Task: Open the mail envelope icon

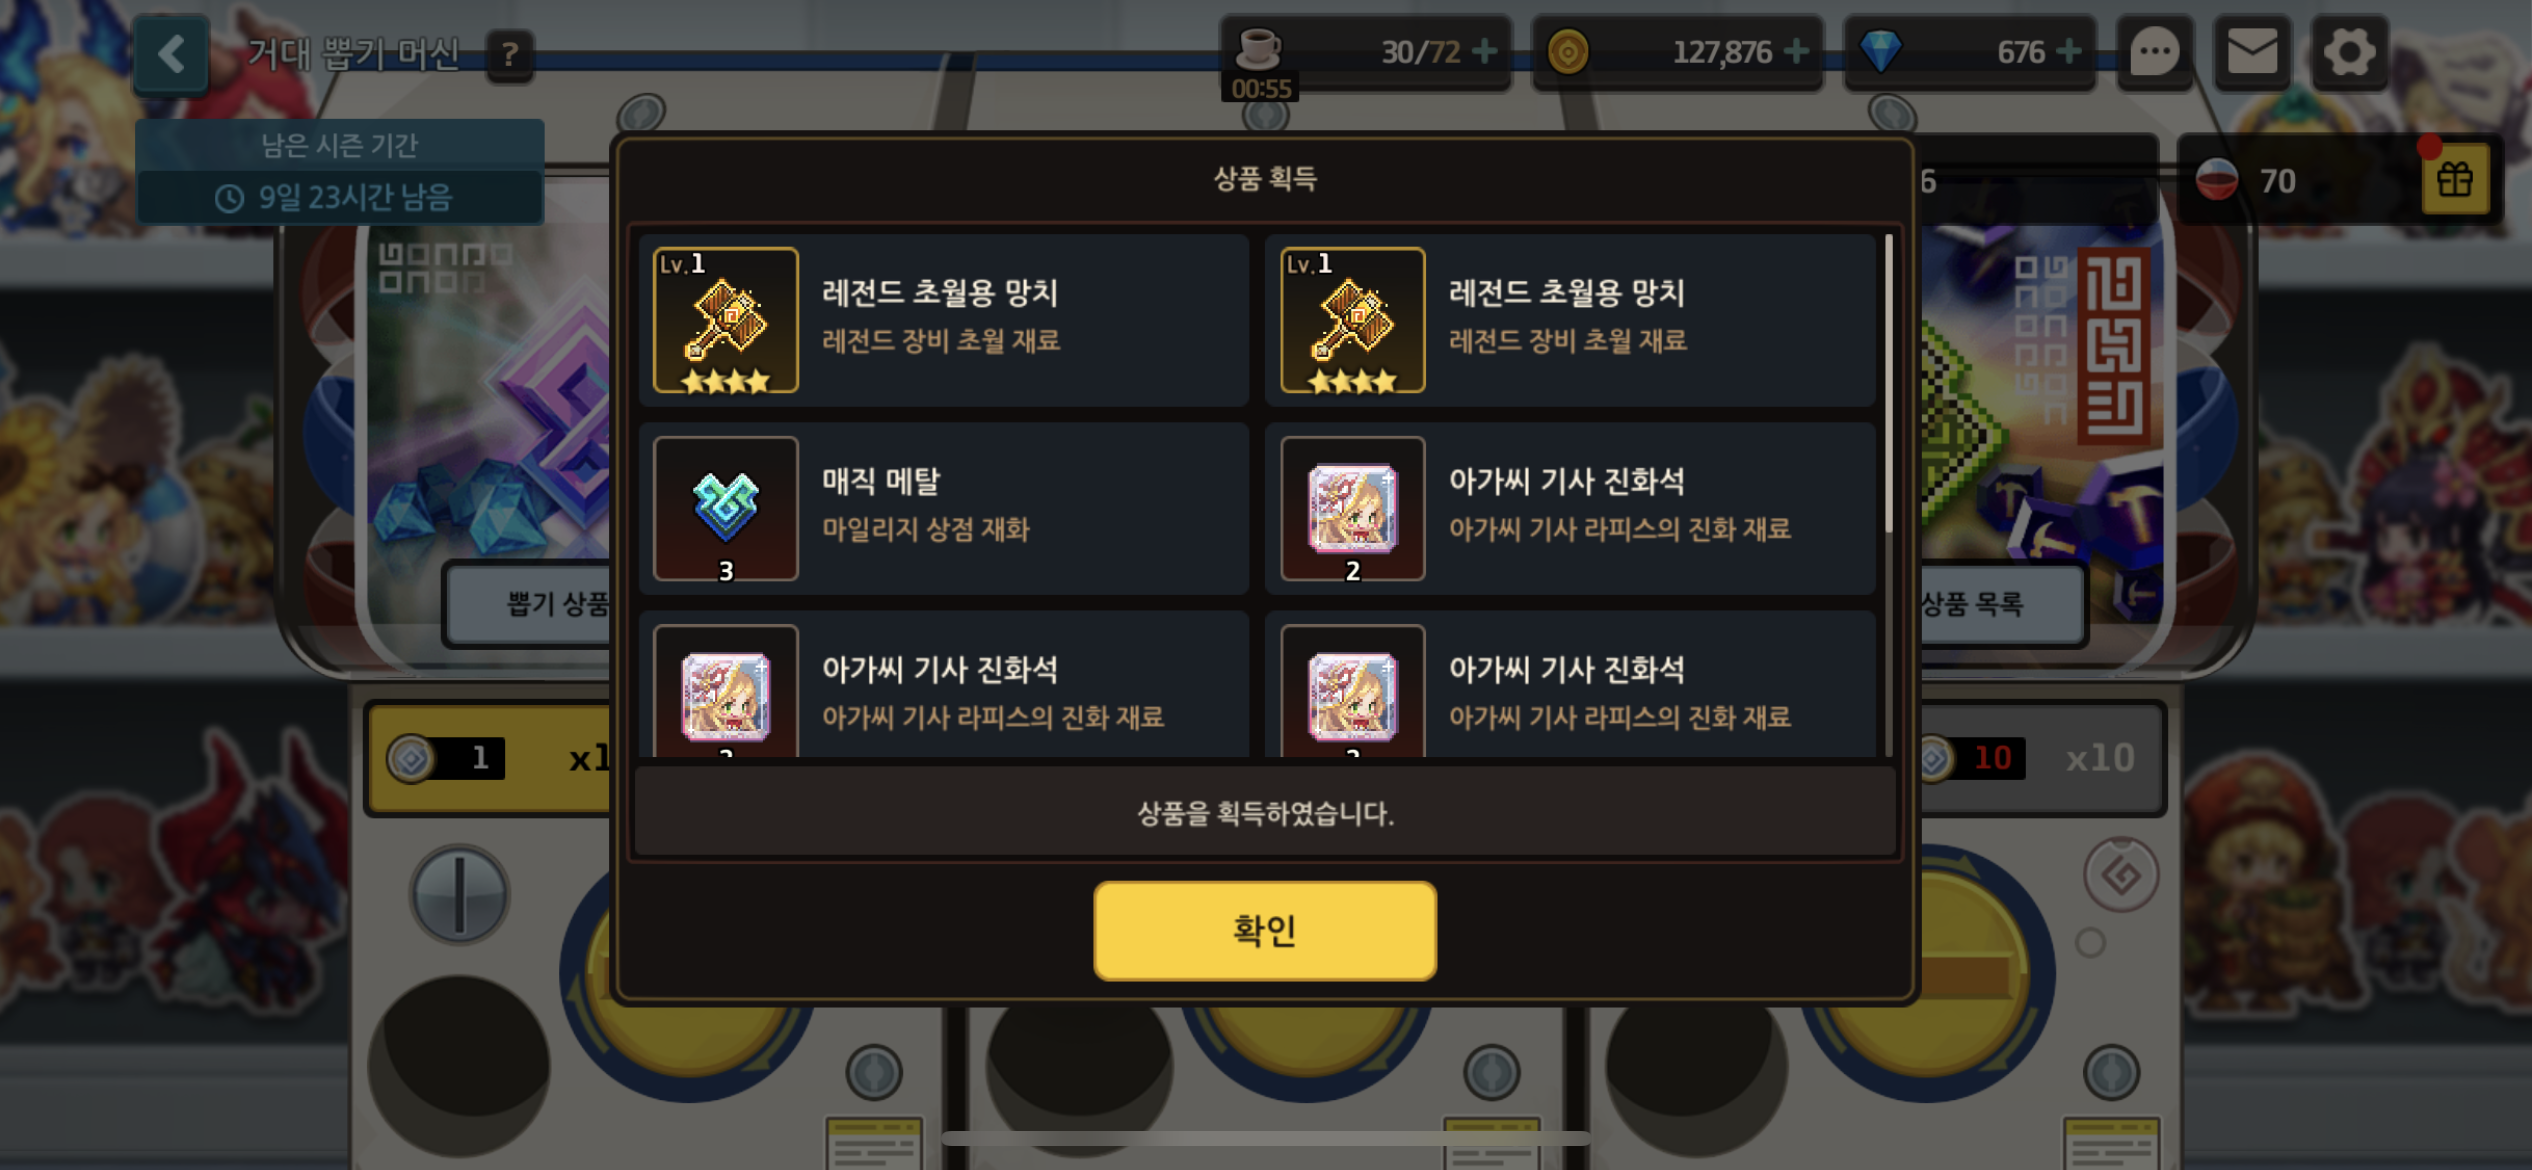Action: [2252, 52]
